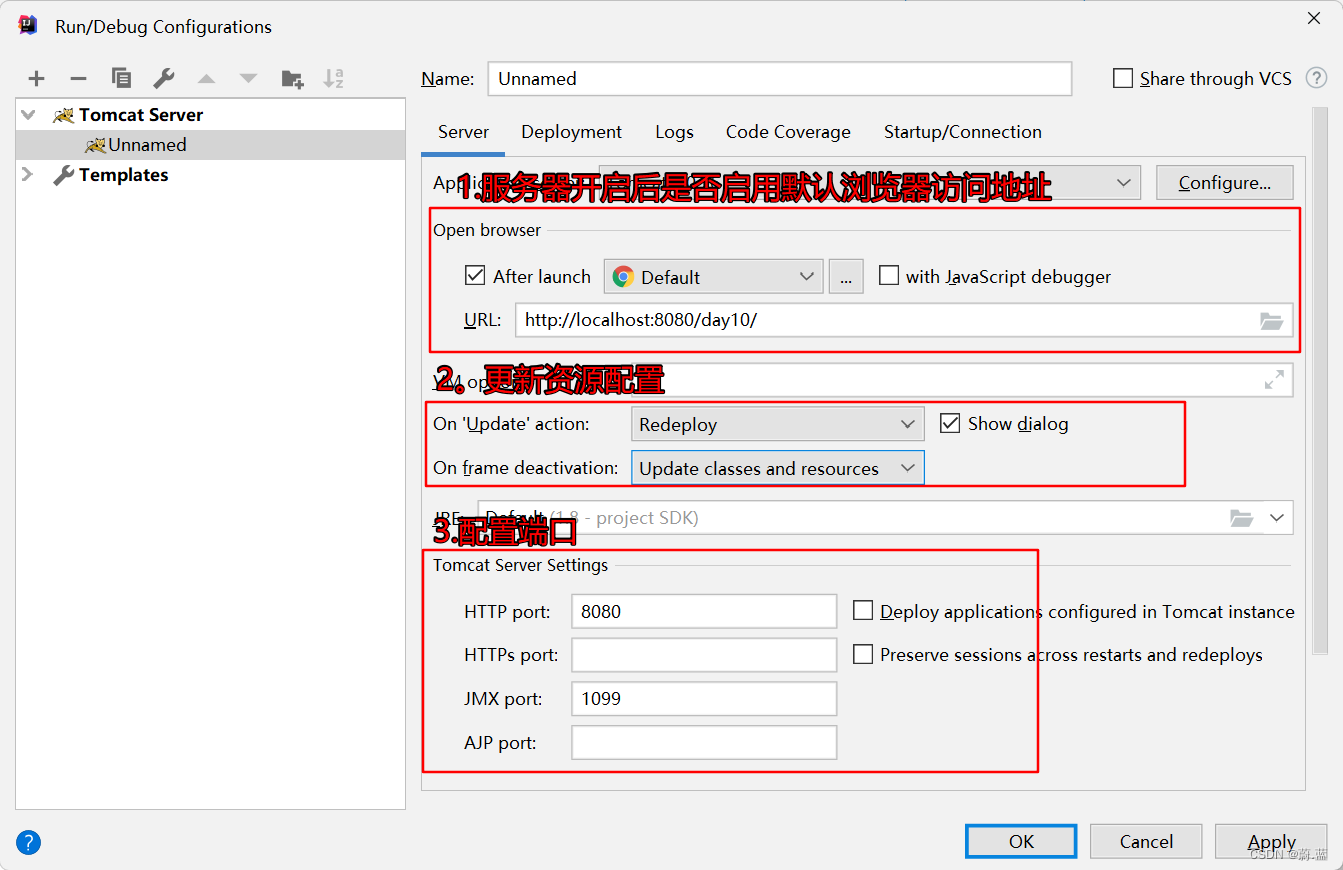
Task: Move configuration down arrow
Action: (249, 79)
